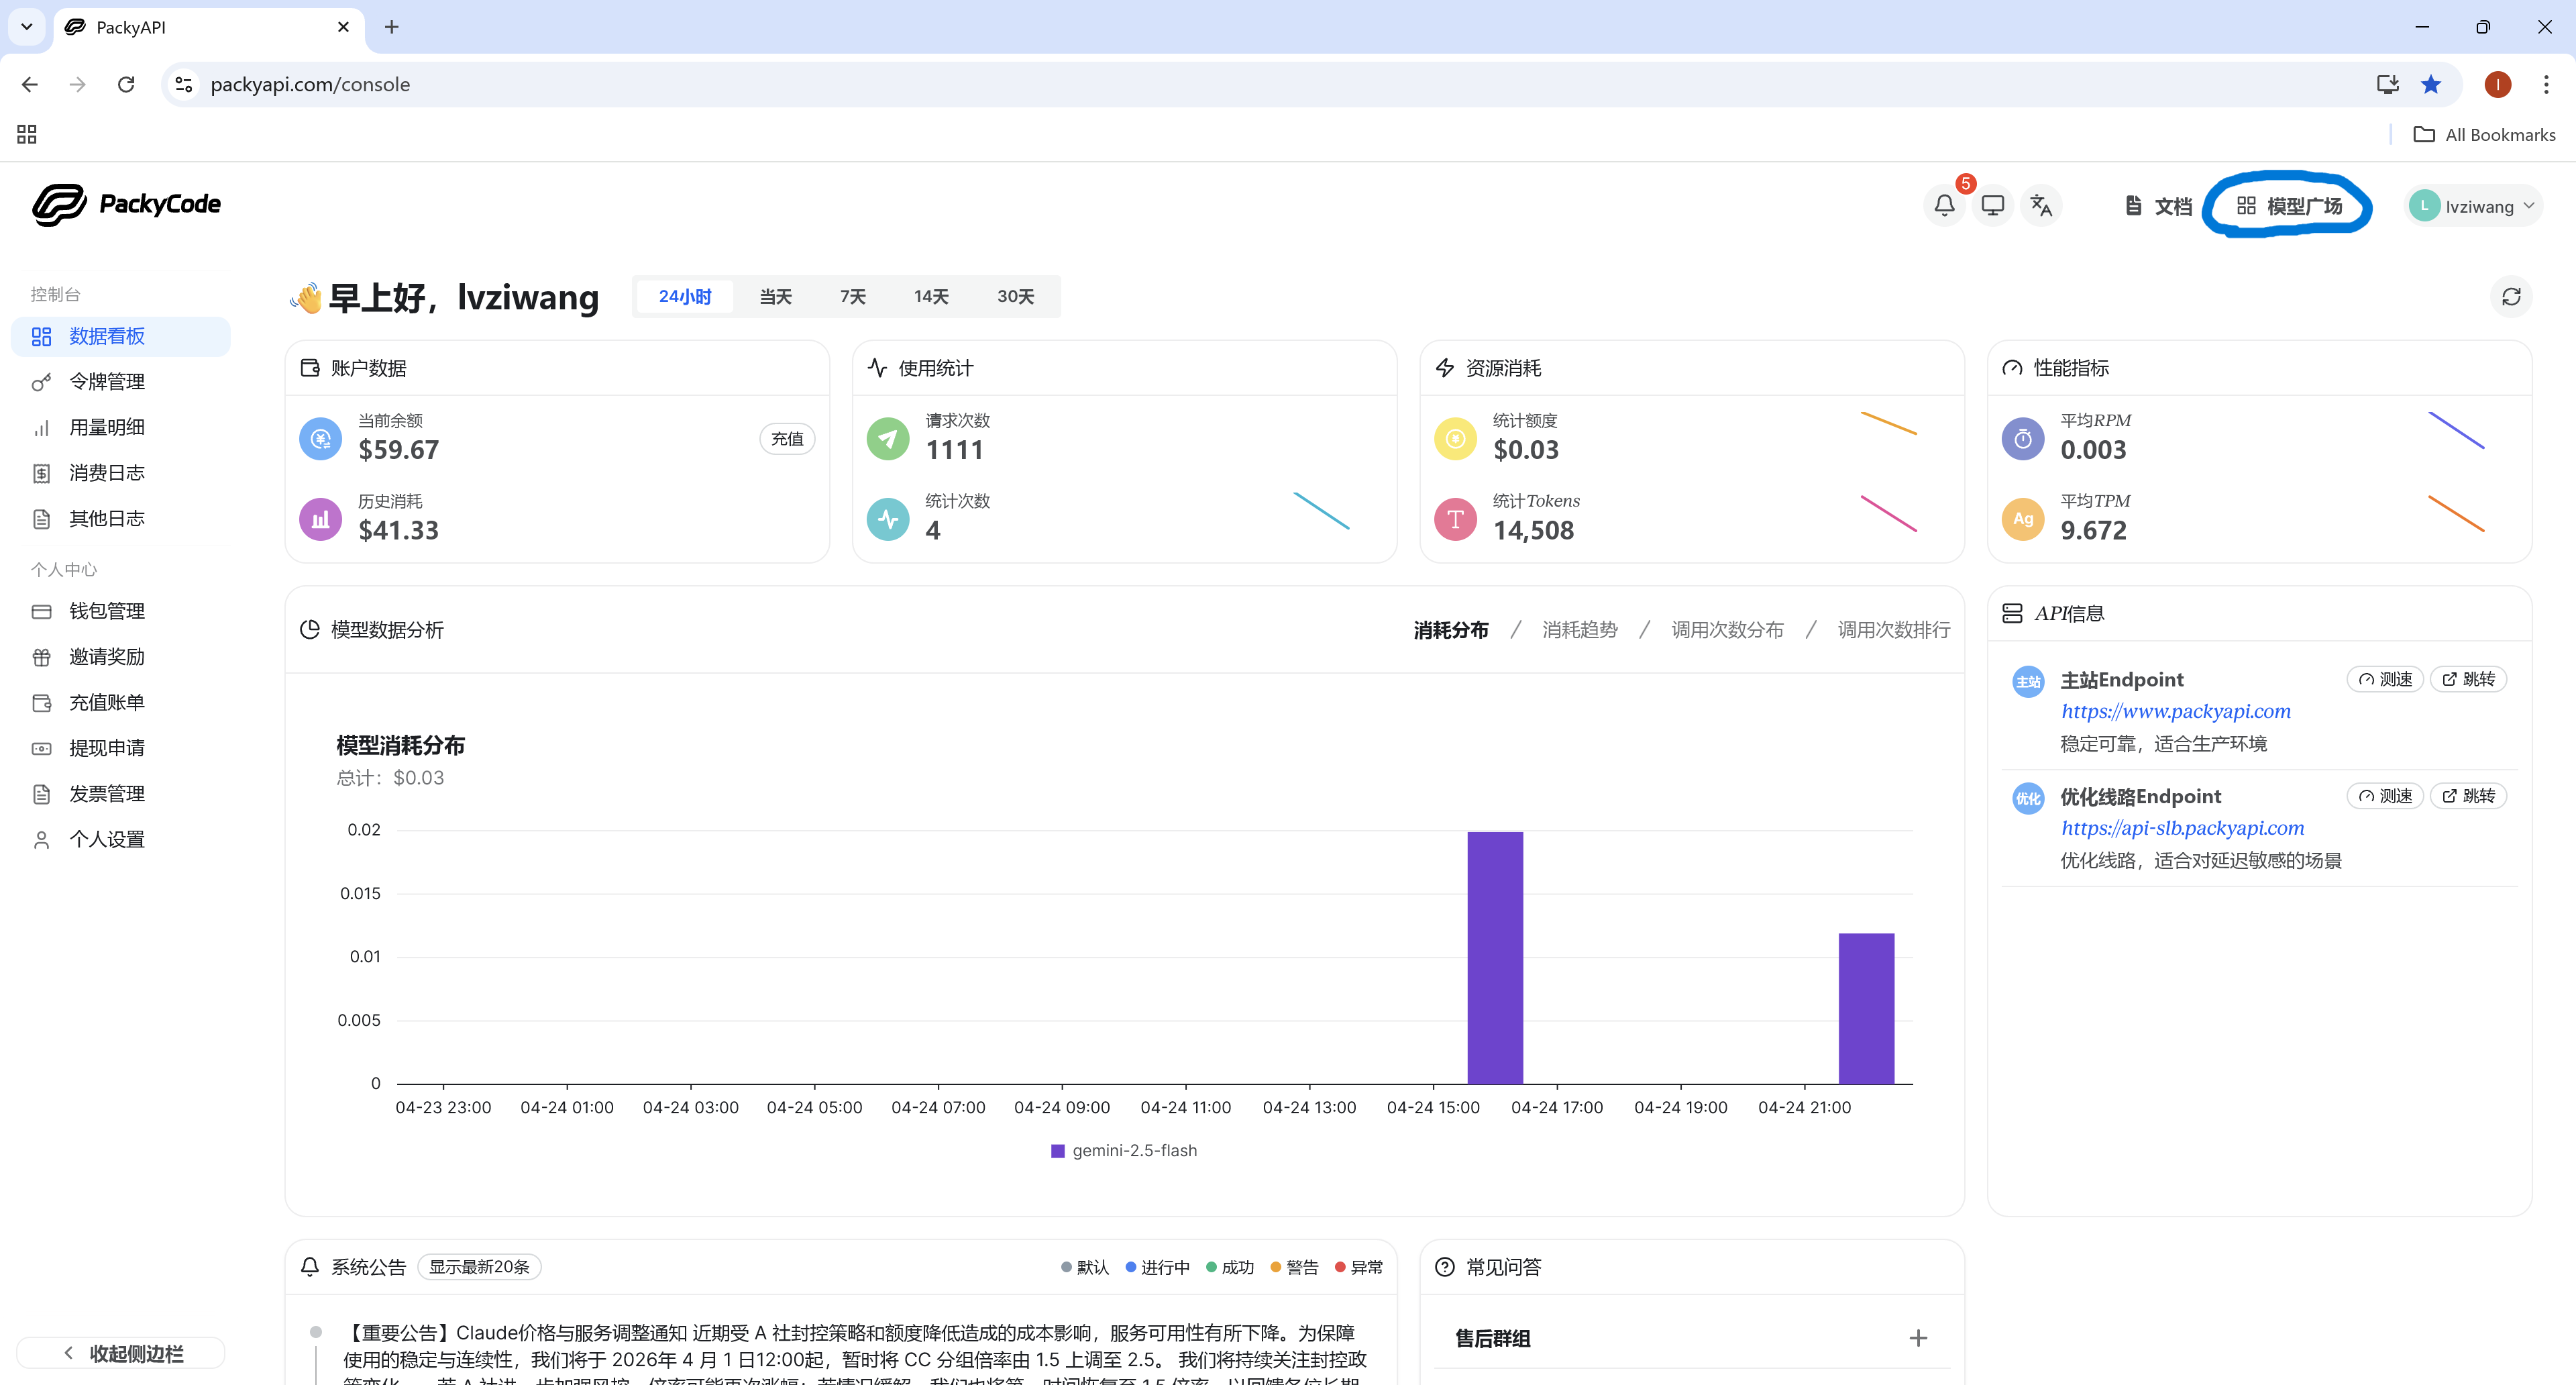
Task: Open the https://api-slb.packyapi.com link
Action: click(2182, 828)
